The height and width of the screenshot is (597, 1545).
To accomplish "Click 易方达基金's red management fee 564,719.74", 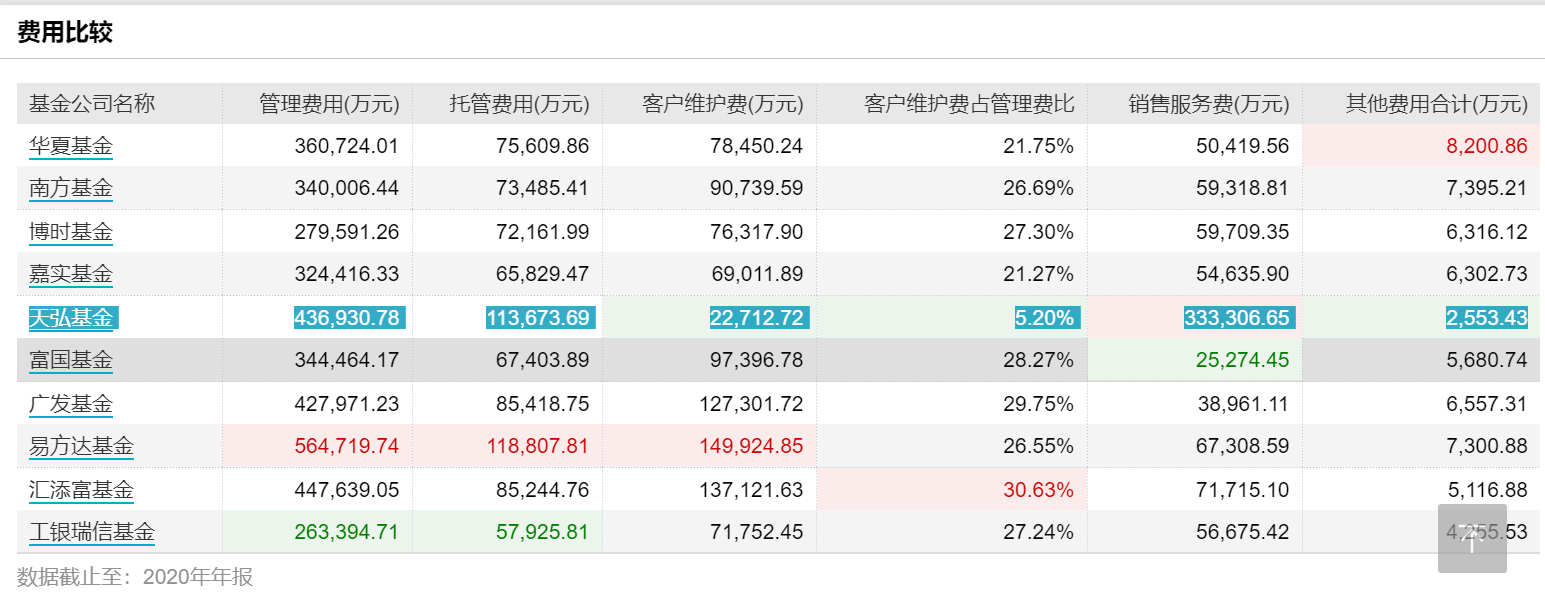I will [x=346, y=446].
